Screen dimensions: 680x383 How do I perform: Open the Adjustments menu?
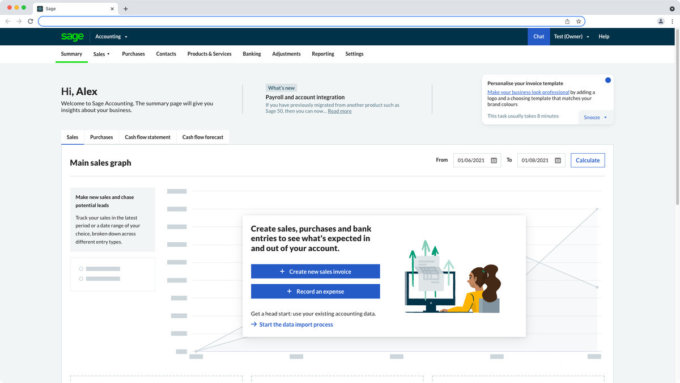point(286,54)
